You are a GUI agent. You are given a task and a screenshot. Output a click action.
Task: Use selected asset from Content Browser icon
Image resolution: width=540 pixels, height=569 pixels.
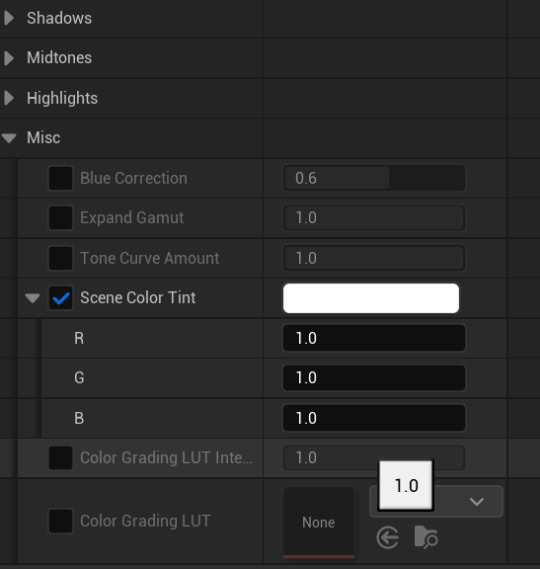pyautogui.click(x=388, y=538)
